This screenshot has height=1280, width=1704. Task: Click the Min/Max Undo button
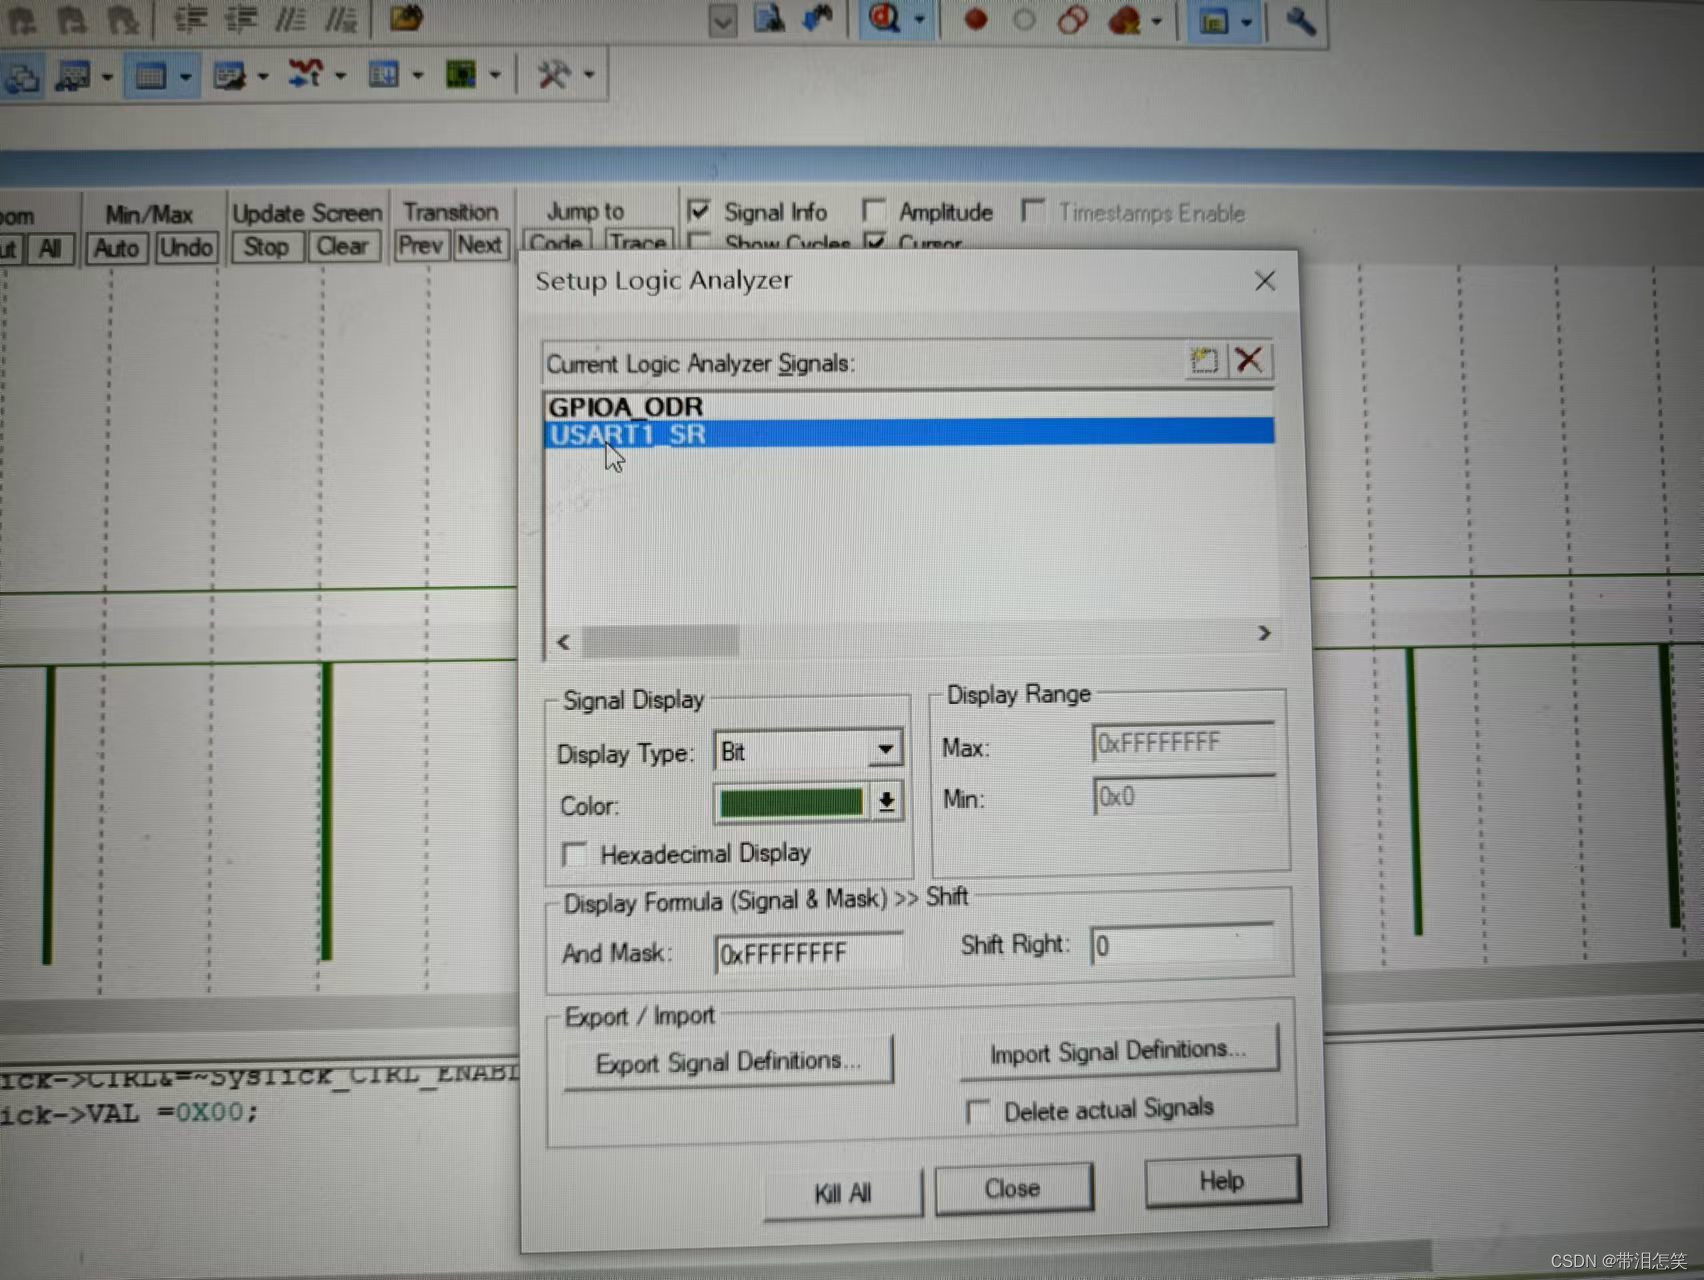click(186, 247)
